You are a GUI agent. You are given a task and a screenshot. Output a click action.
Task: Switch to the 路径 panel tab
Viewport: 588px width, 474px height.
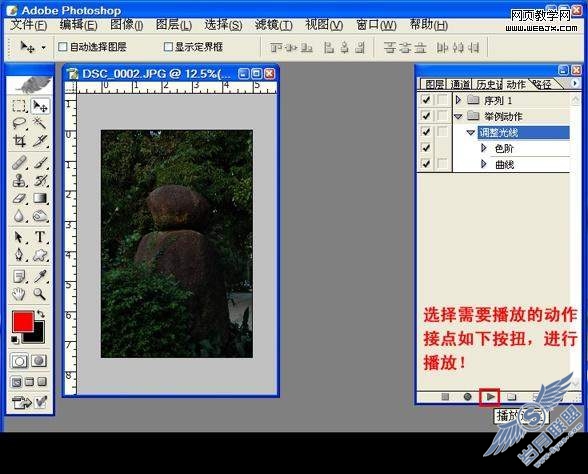point(543,84)
